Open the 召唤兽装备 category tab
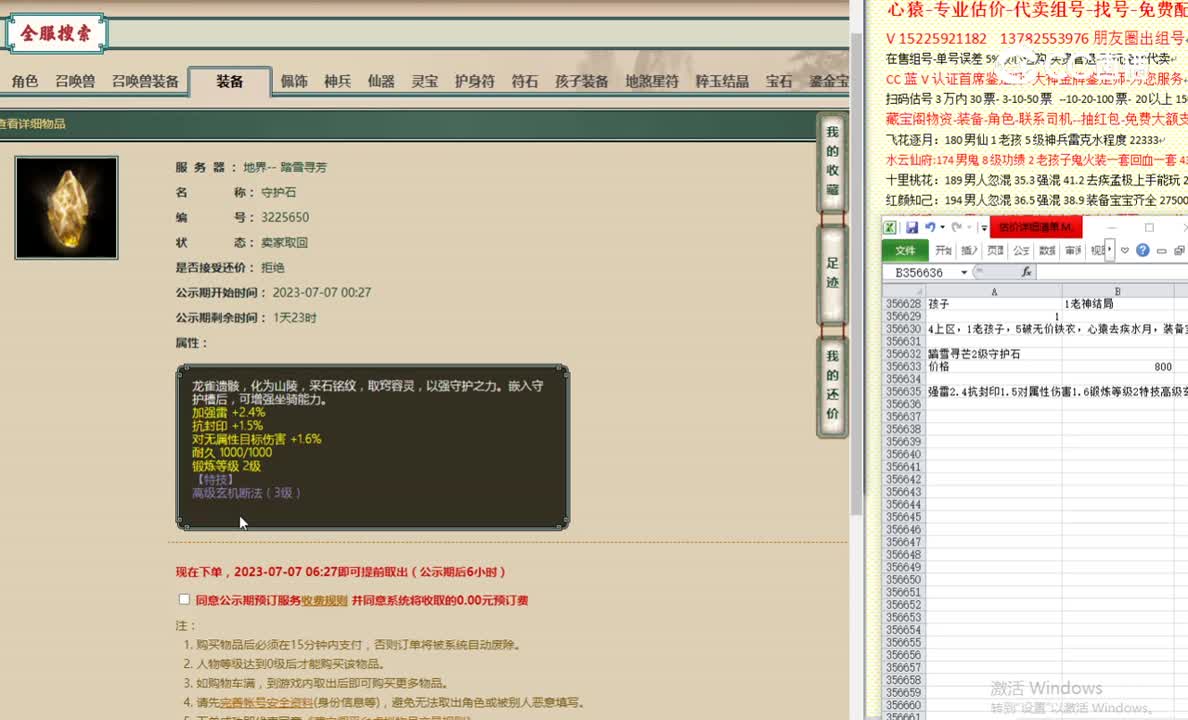Screen dimensions: 1188x720 click(145, 81)
